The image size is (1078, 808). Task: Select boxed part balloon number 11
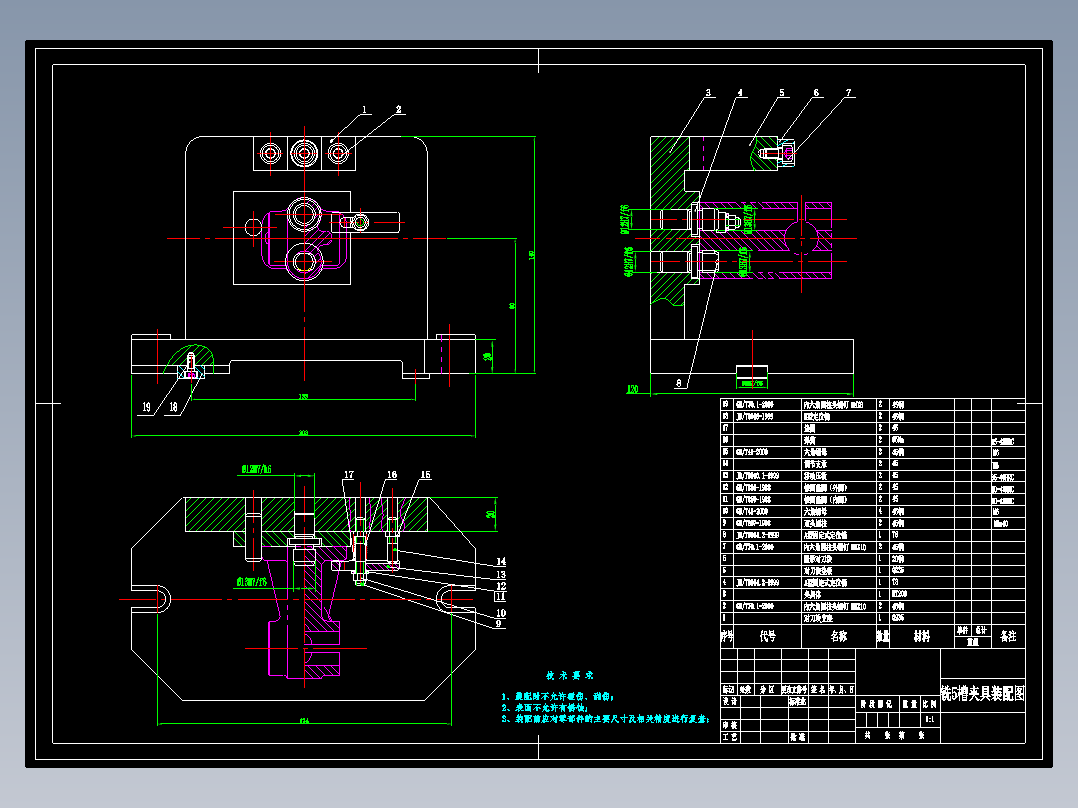click(x=500, y=596)
